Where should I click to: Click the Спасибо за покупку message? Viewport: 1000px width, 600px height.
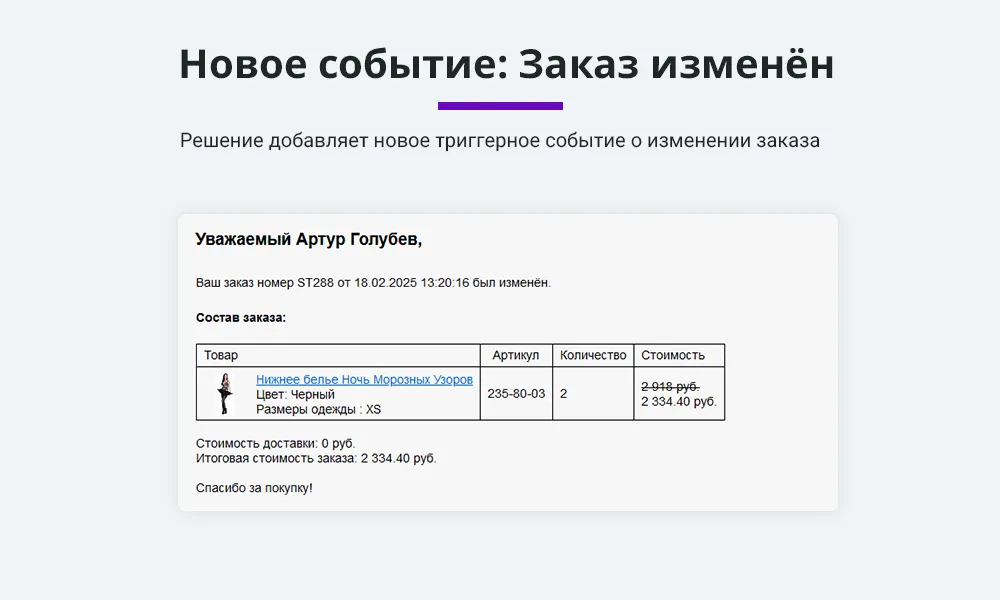pyautogui.click(x=254, y=488)
